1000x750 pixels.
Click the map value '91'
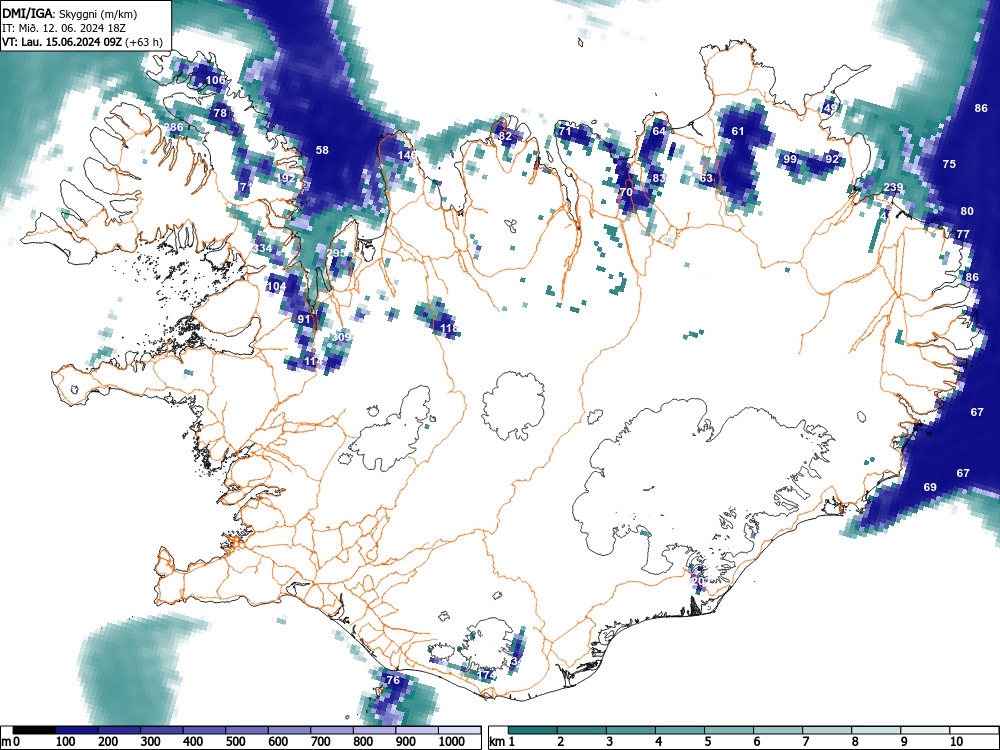tap(304, 320)
